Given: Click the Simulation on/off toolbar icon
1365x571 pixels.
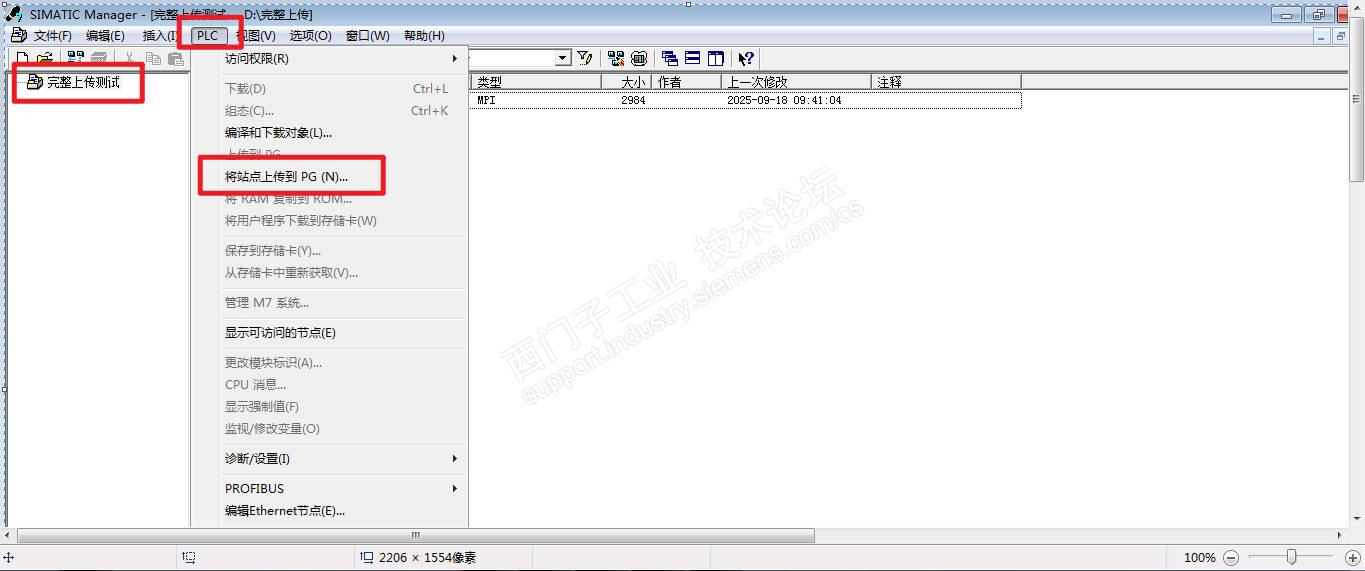Looking at the screenshot, I should pos(639,58).
